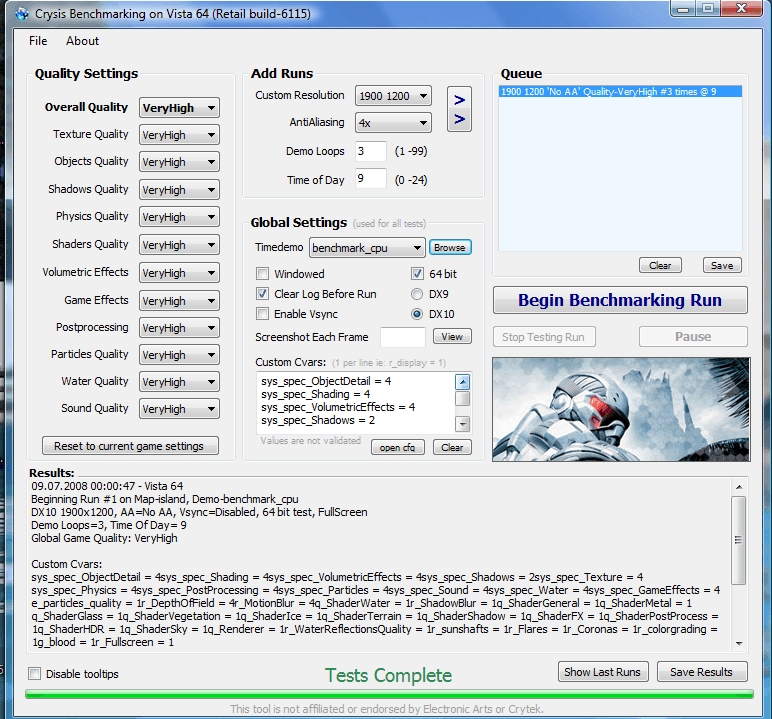
Task: Click Reset to current game settings
Action: [x=130, y=446]
